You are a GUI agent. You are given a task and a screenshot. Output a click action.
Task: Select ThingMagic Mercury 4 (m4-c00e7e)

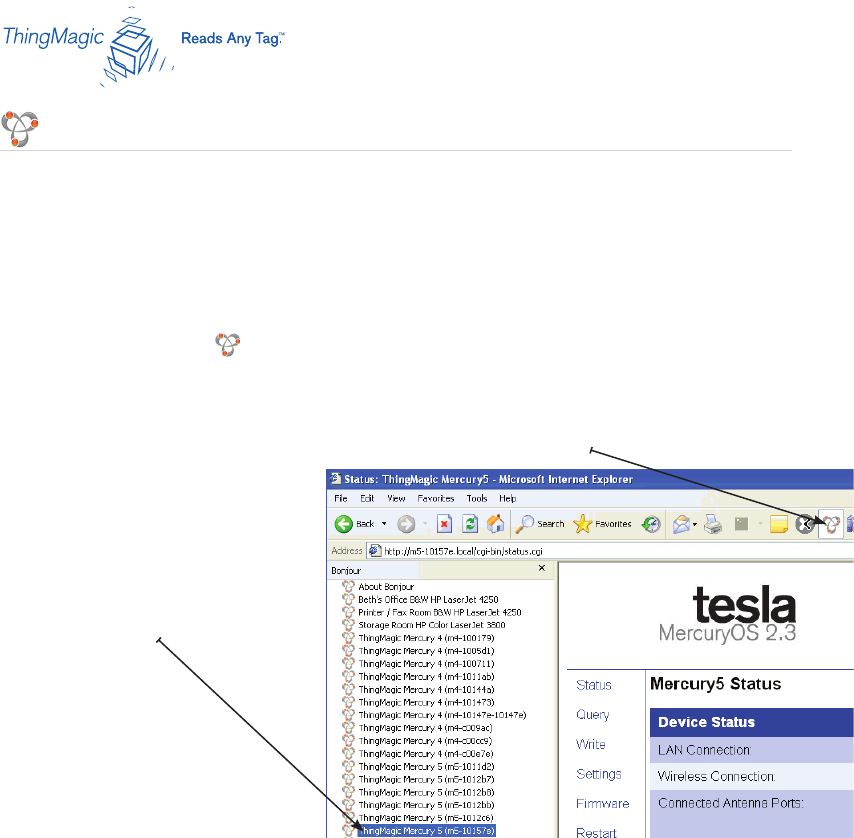coord(425,754)
